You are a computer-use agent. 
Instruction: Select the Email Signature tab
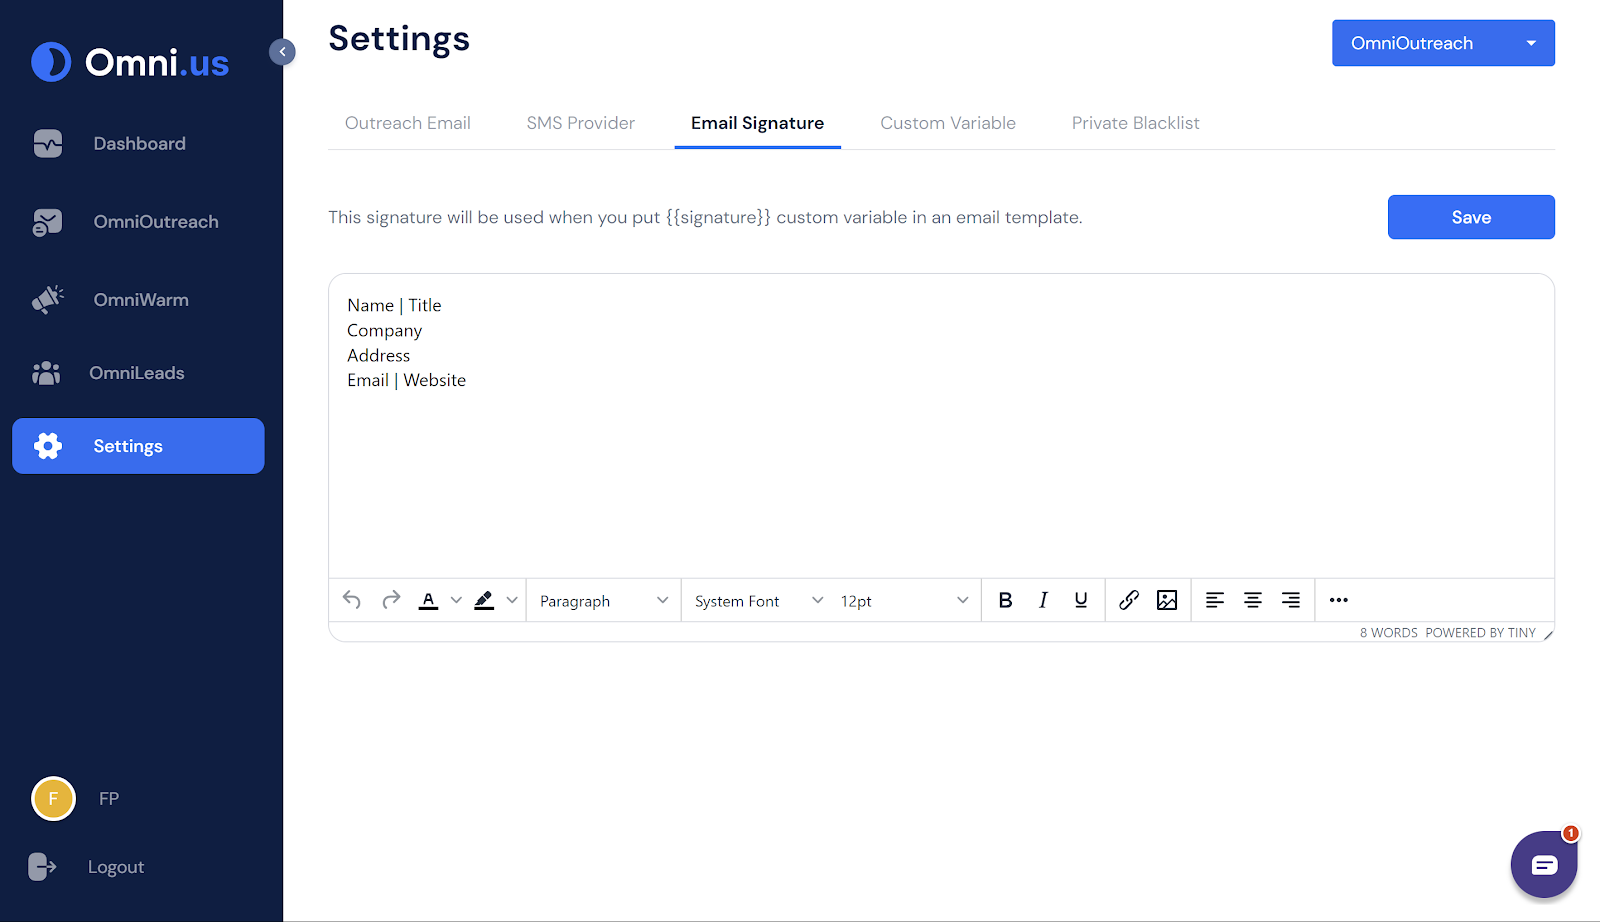coord(758,123)
